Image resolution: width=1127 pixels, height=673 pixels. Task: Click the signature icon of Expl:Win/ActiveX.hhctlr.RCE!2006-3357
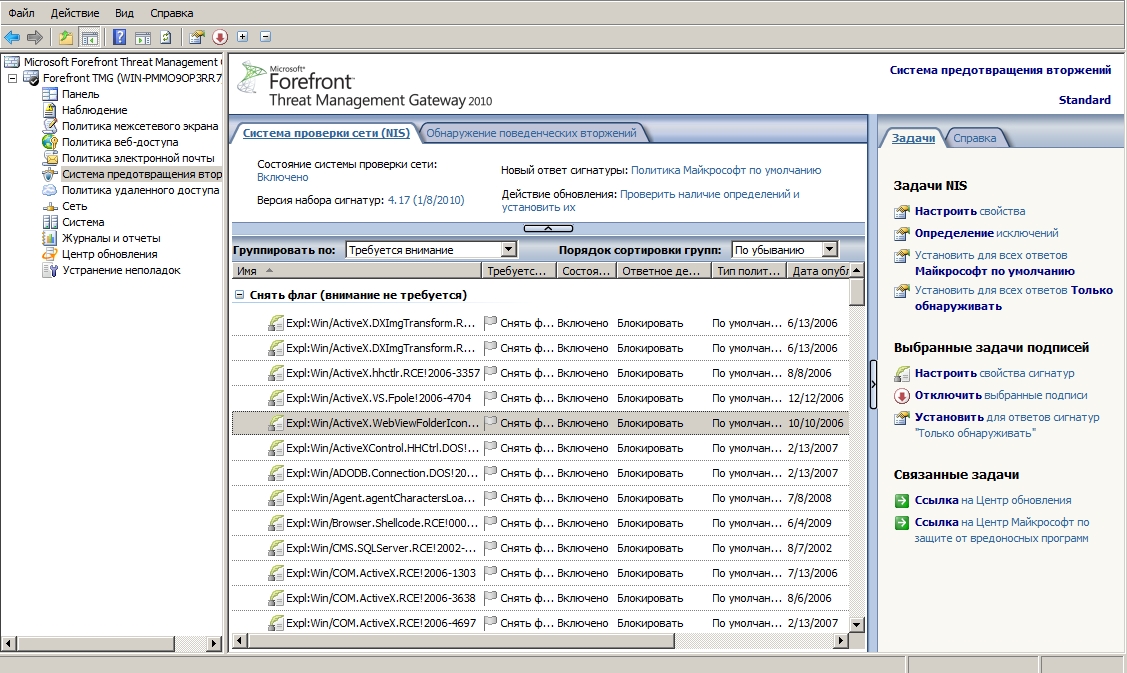click(x=275, y=373)
